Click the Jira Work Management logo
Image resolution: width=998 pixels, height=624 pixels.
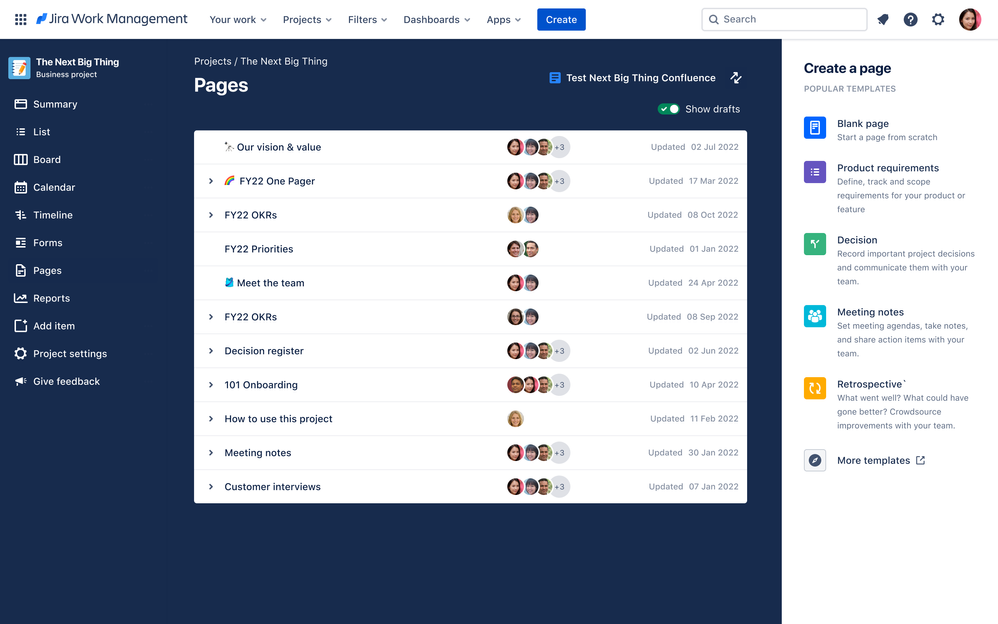click(111, 19)
